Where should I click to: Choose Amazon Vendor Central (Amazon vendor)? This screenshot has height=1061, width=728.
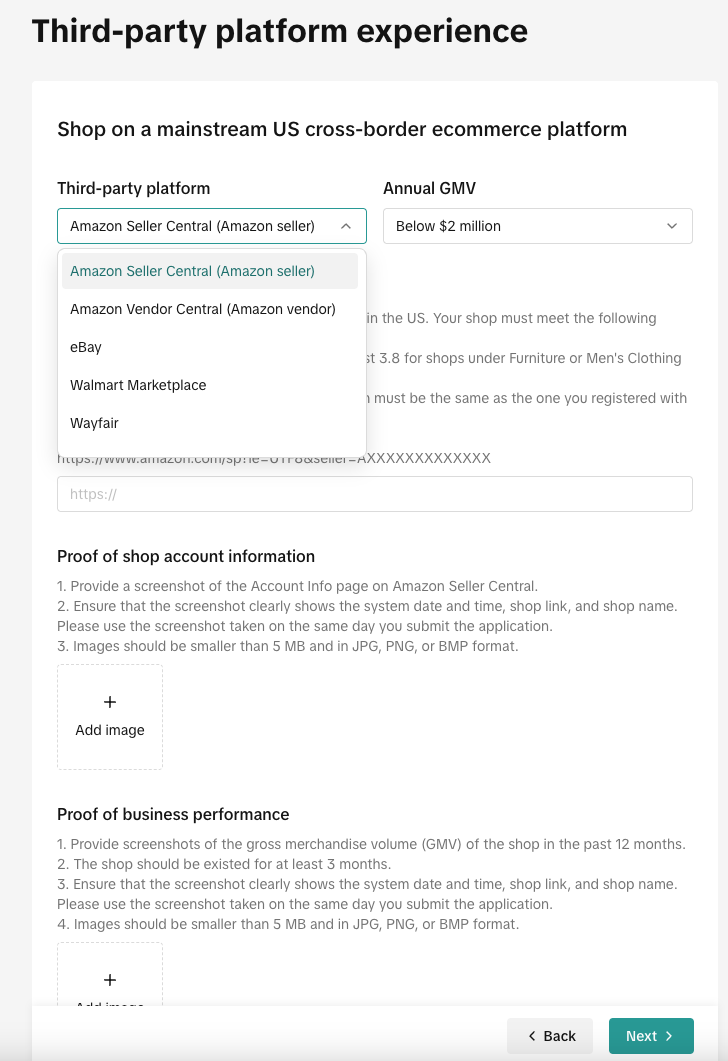(x=202, y=309)
